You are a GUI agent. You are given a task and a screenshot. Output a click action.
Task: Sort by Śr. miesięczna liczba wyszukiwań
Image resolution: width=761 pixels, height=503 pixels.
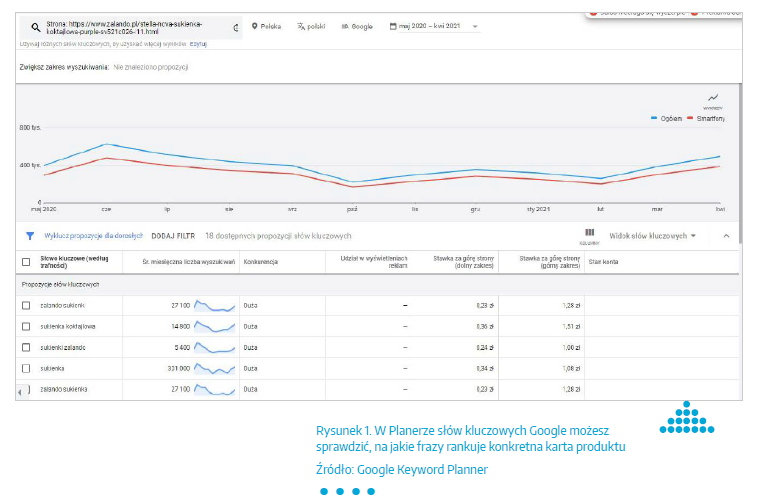pyautogui.click(x=188, y=262)
